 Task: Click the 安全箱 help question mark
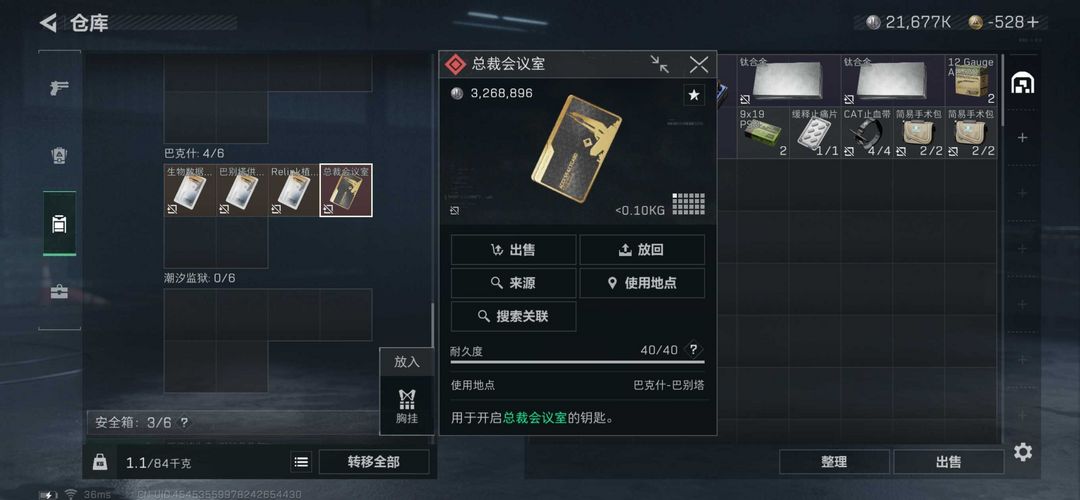click(x=184, y=423)
